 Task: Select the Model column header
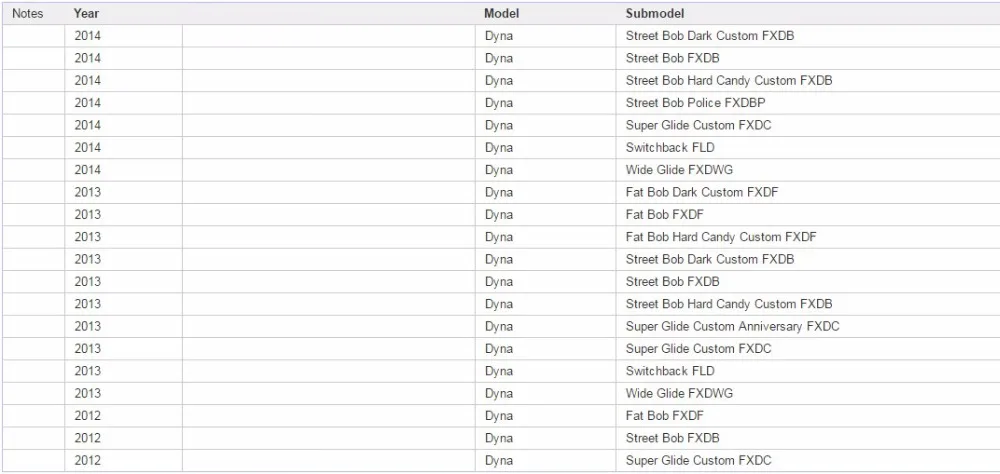(501, 13)
